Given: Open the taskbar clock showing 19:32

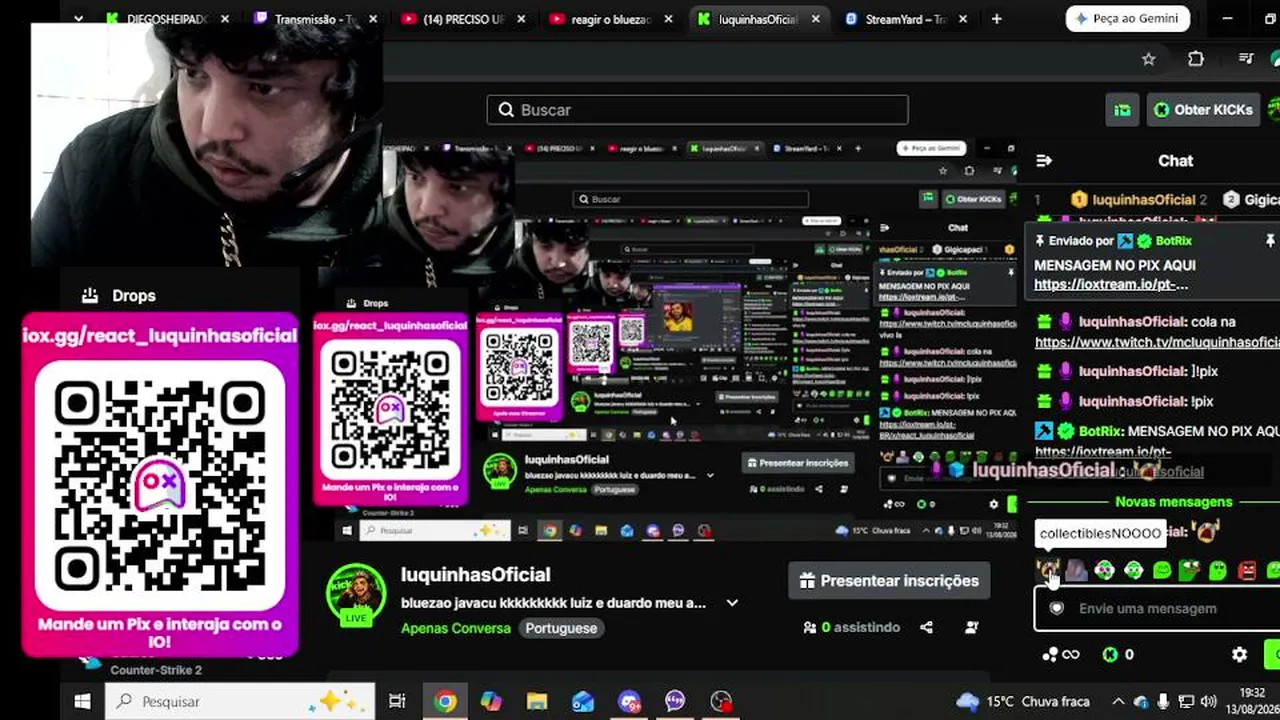Looking at the screenshot, I should click(x=1251, y=701).
